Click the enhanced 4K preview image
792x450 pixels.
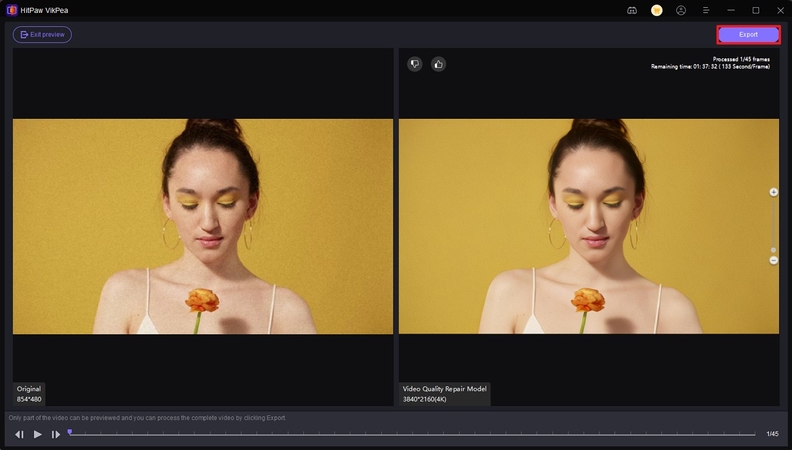[589, 226]
